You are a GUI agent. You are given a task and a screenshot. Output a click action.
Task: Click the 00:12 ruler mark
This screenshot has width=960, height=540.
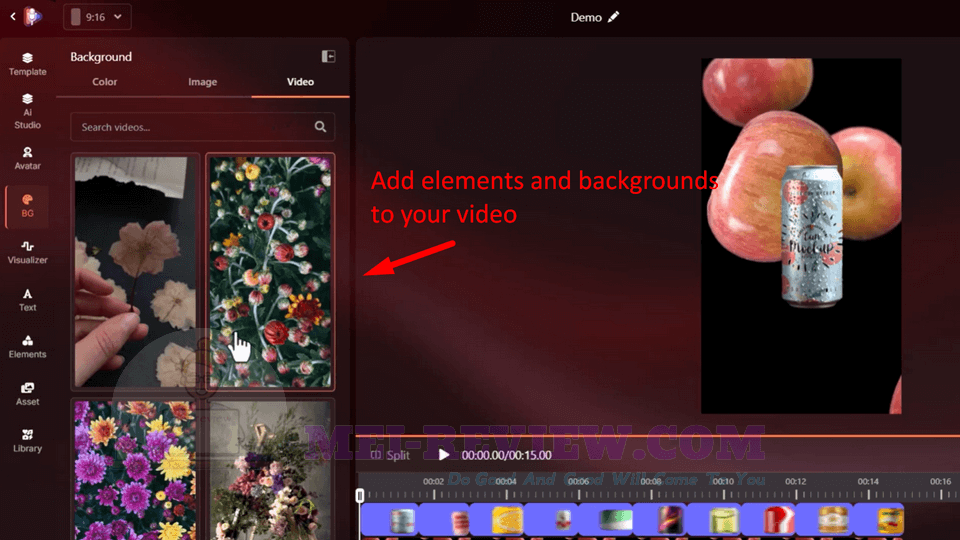(796, 481)
